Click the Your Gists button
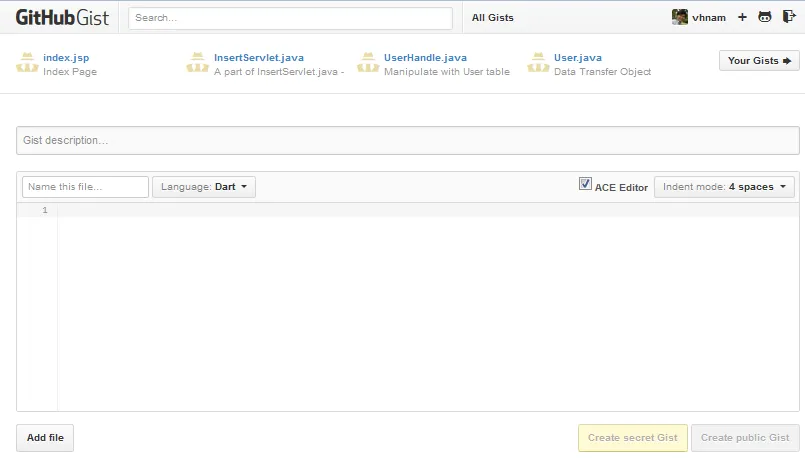 (x=759, y=61)
